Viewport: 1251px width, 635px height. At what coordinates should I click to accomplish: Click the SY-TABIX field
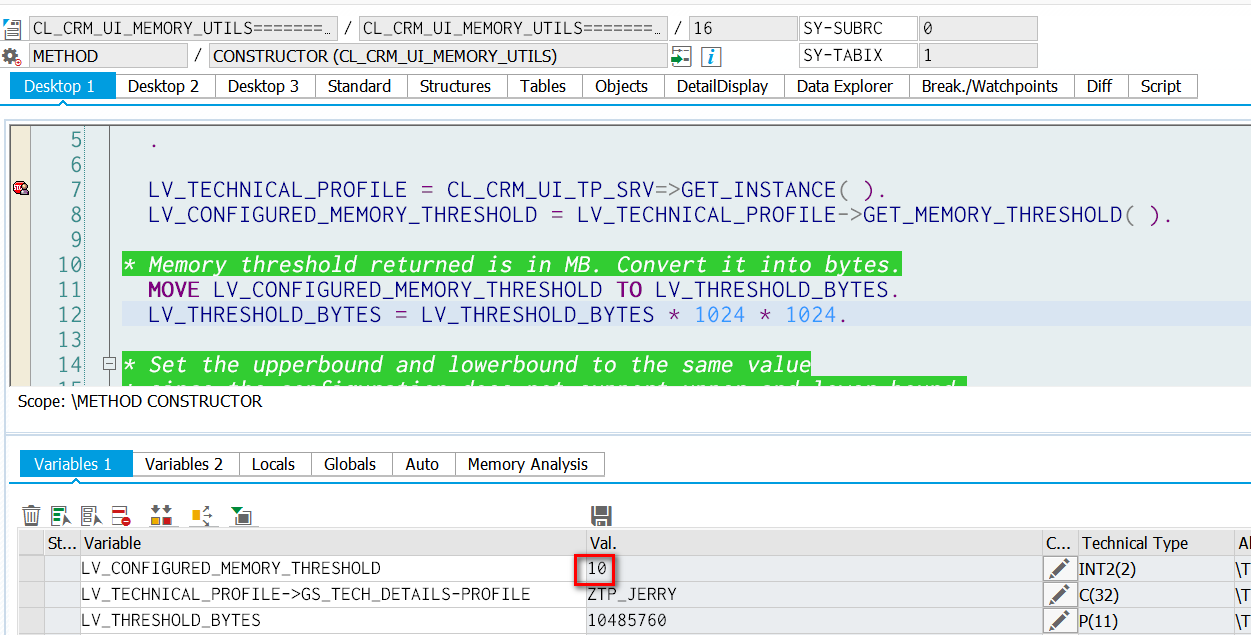pyautogui.click(x=858, y=56)
